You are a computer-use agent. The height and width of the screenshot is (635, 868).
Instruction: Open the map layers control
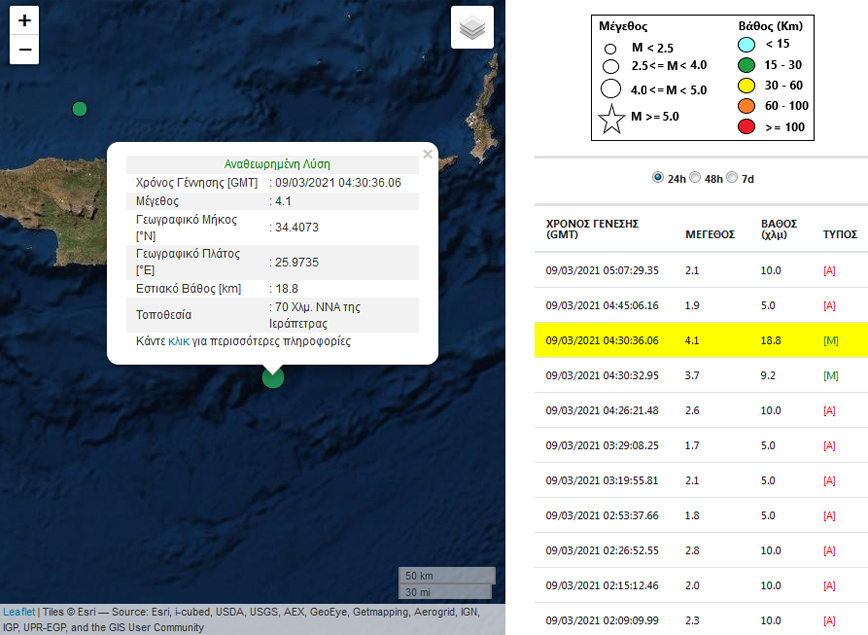pyautogui.click(x=472, y=28)
